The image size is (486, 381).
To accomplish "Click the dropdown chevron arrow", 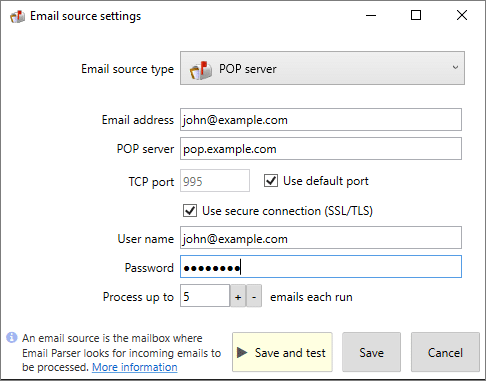I will click(455, 67).
